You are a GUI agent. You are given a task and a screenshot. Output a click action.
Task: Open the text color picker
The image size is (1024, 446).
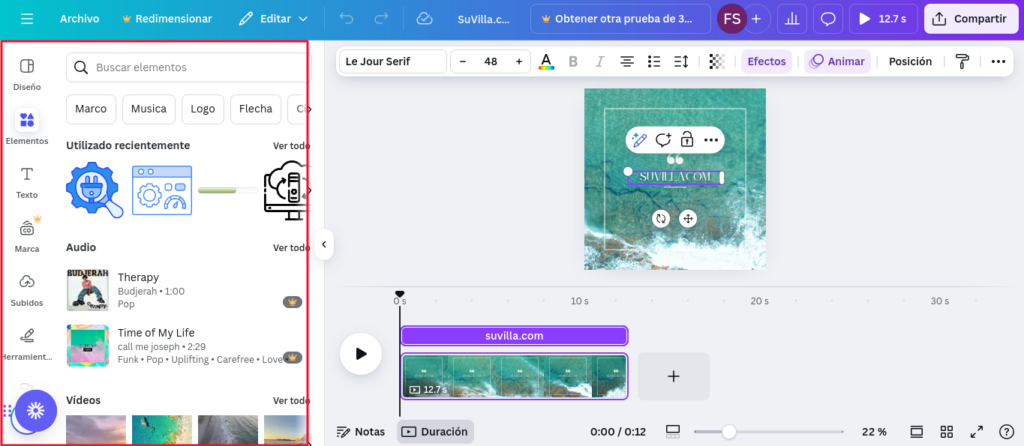click(547, 61)
